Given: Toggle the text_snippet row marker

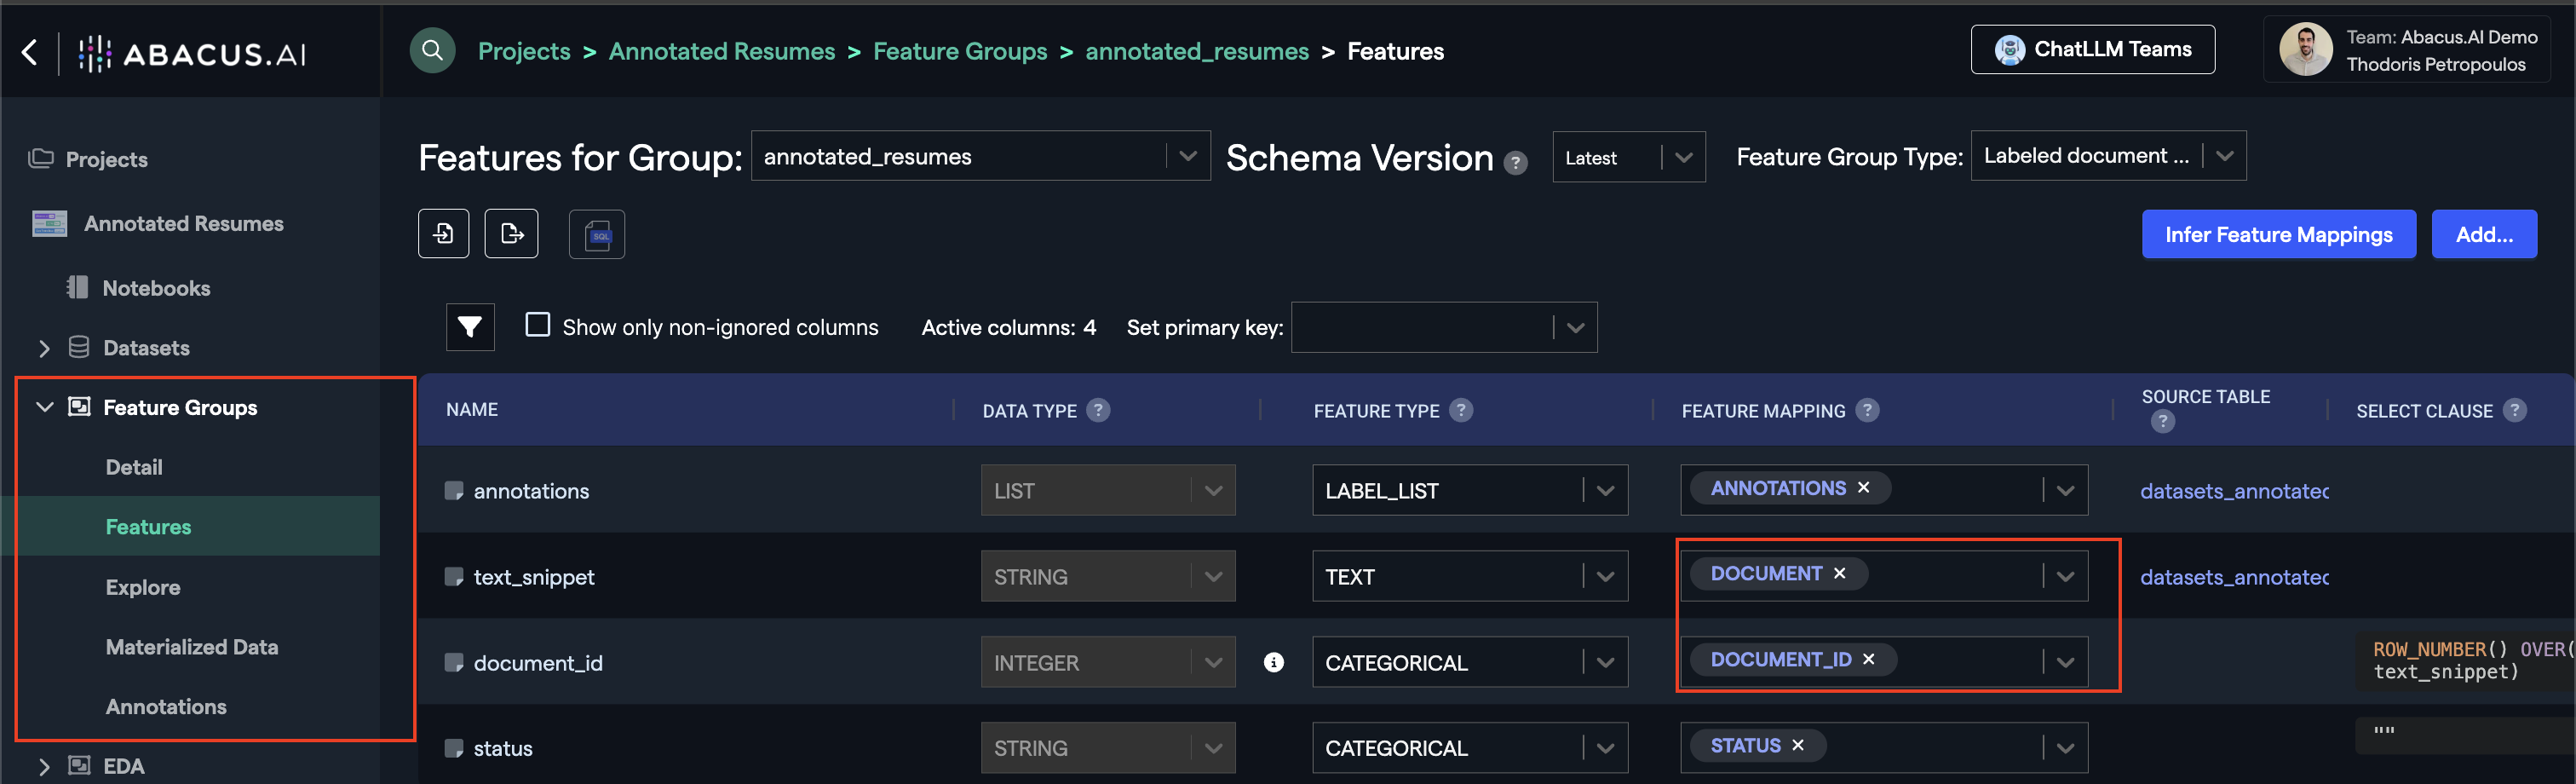Looking at the screenshot, I should coord(454,577).
